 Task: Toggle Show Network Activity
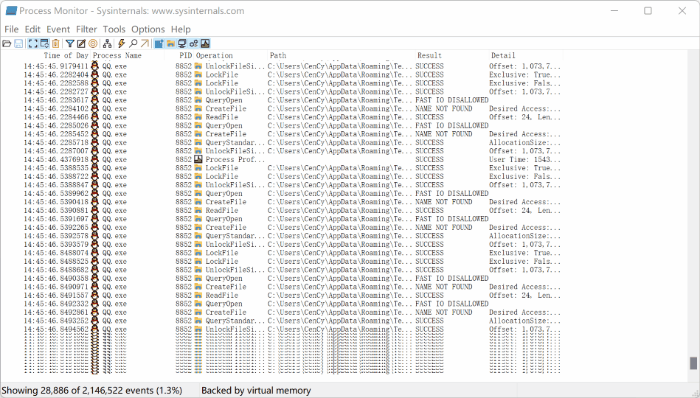click(182, 43)
